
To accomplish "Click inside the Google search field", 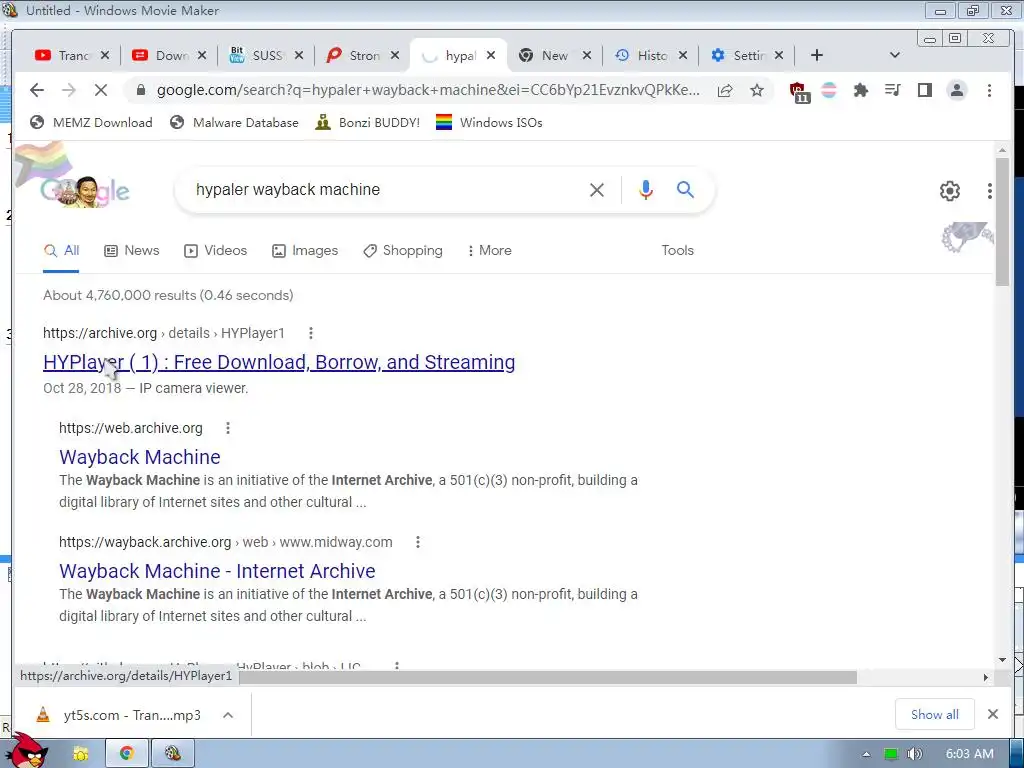I will pyautogui.click(x=385, y=190).
